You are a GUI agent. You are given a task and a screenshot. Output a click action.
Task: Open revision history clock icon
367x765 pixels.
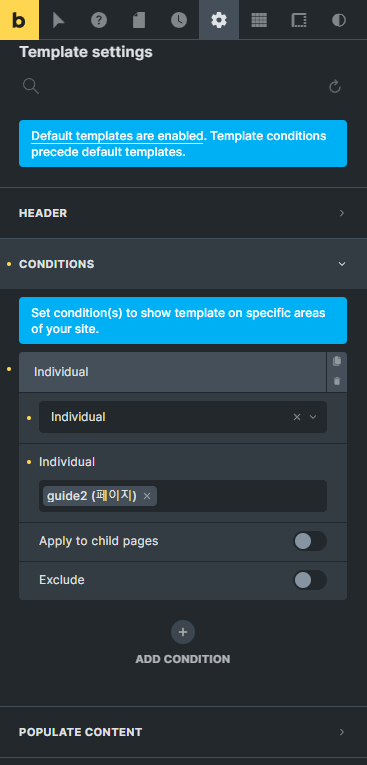pos(179,20)
